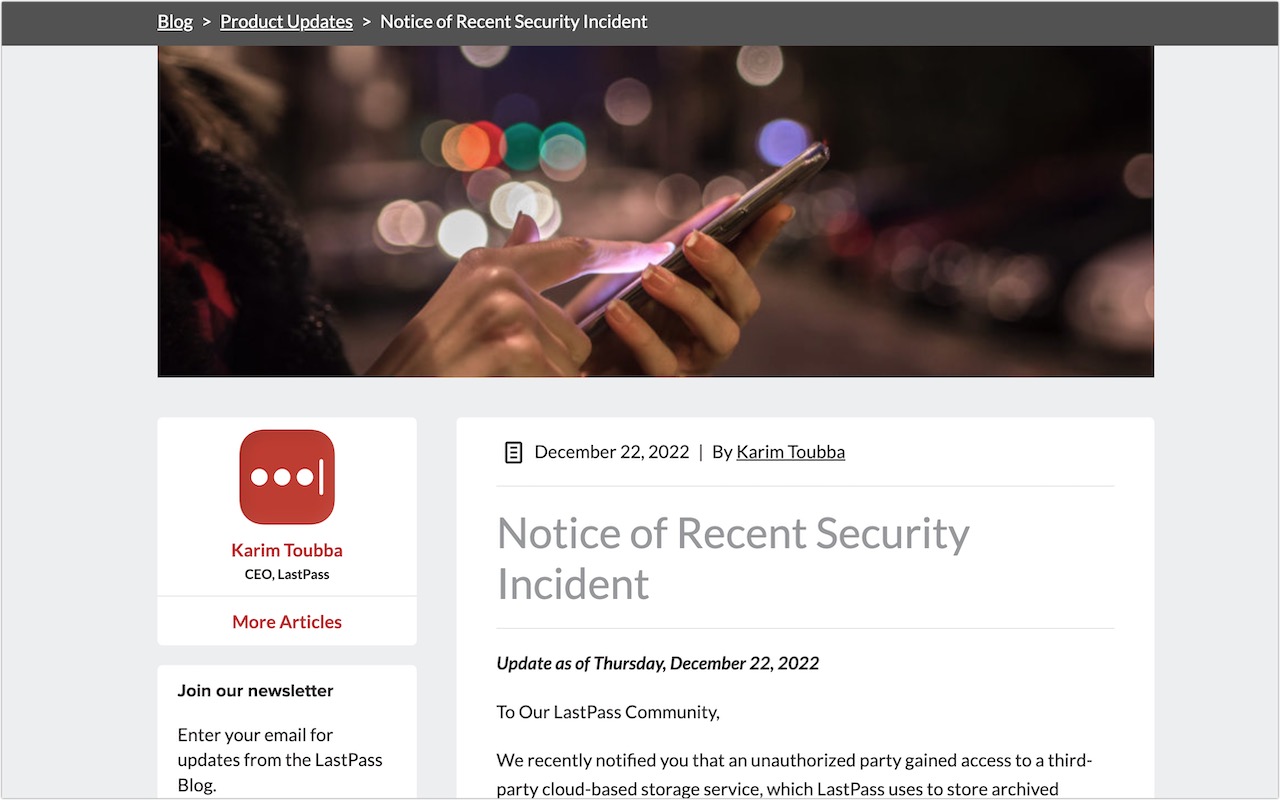Select the author name Karim Toubba in sidebar

click(286, 550)
